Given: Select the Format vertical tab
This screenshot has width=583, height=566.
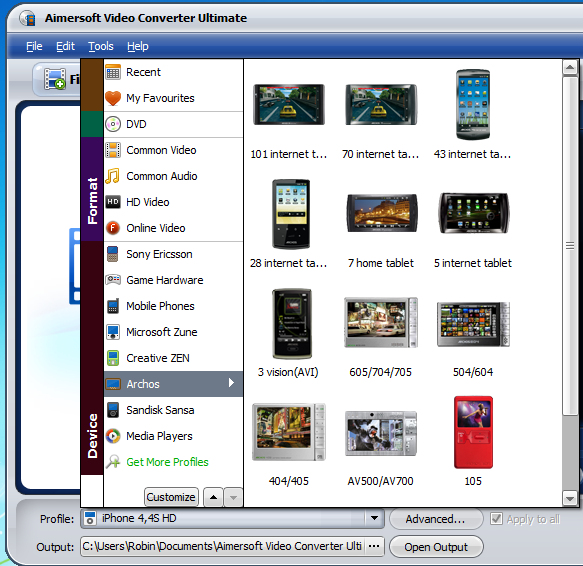Looking at the screenshot, I should (92, 189).
